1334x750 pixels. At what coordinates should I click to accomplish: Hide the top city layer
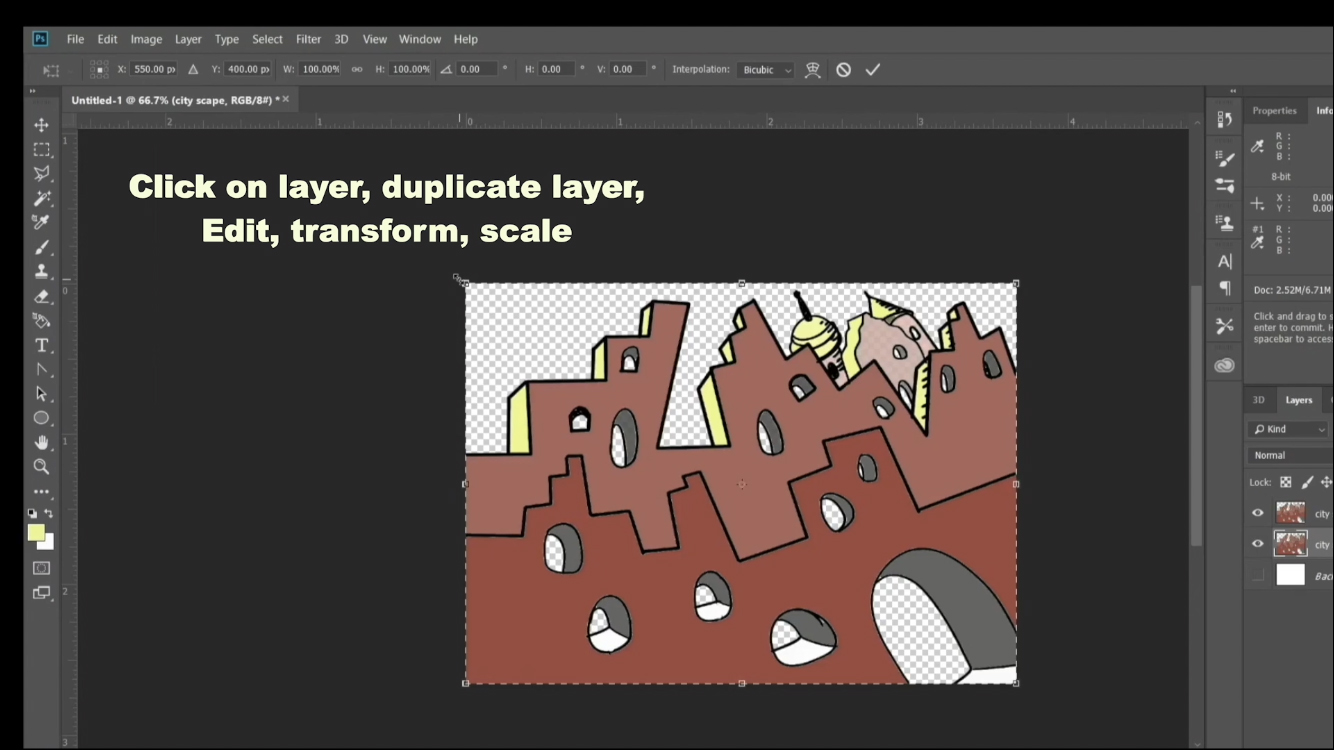pyautogui.click(x=1257, y=512)
